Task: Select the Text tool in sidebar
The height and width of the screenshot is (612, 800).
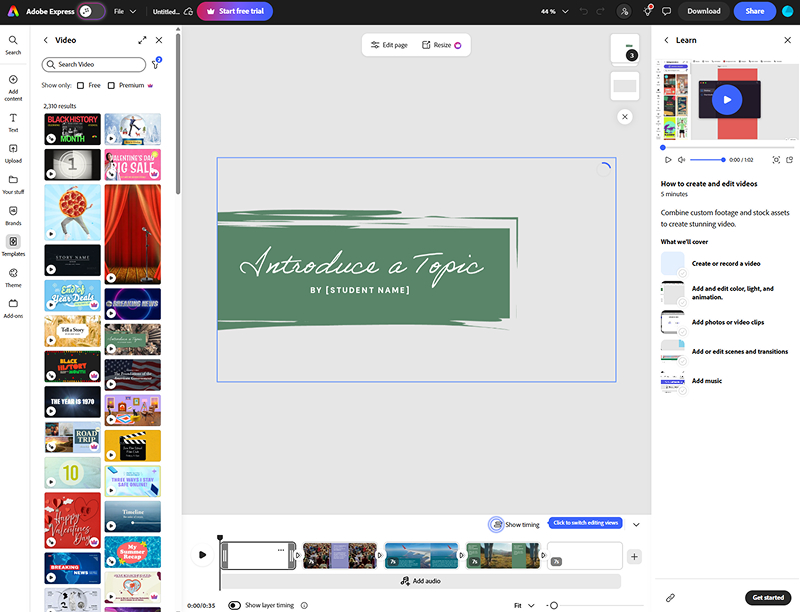Action: (x=13, y=122)
